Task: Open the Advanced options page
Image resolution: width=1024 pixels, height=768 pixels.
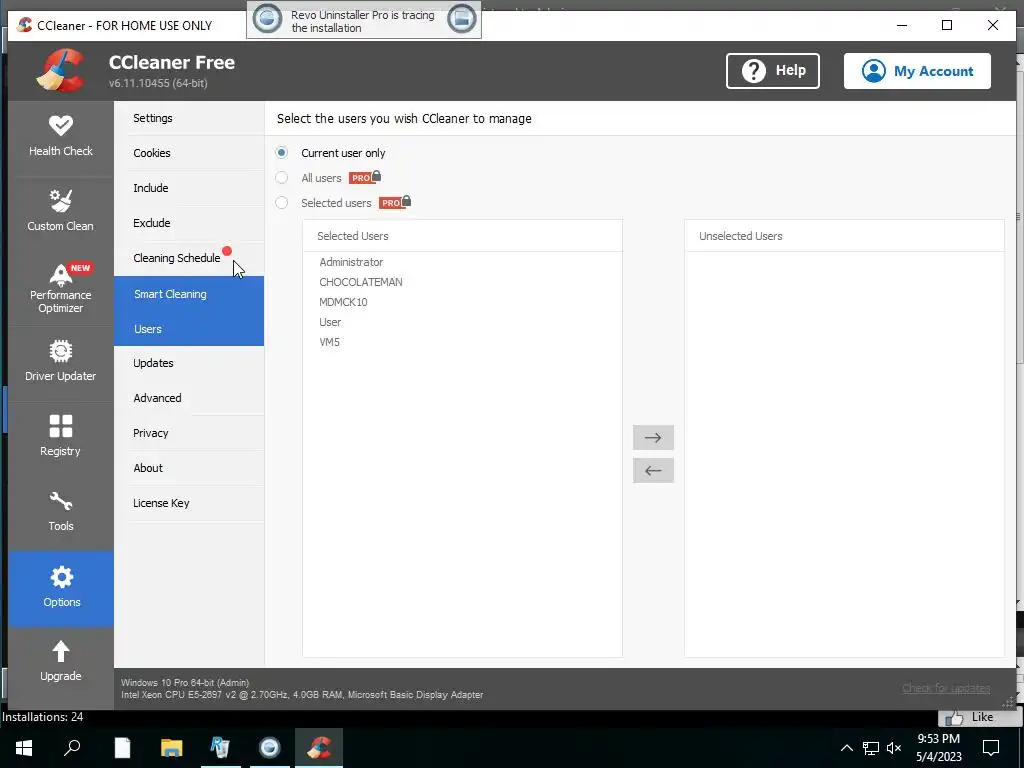Action: (189, 398)
